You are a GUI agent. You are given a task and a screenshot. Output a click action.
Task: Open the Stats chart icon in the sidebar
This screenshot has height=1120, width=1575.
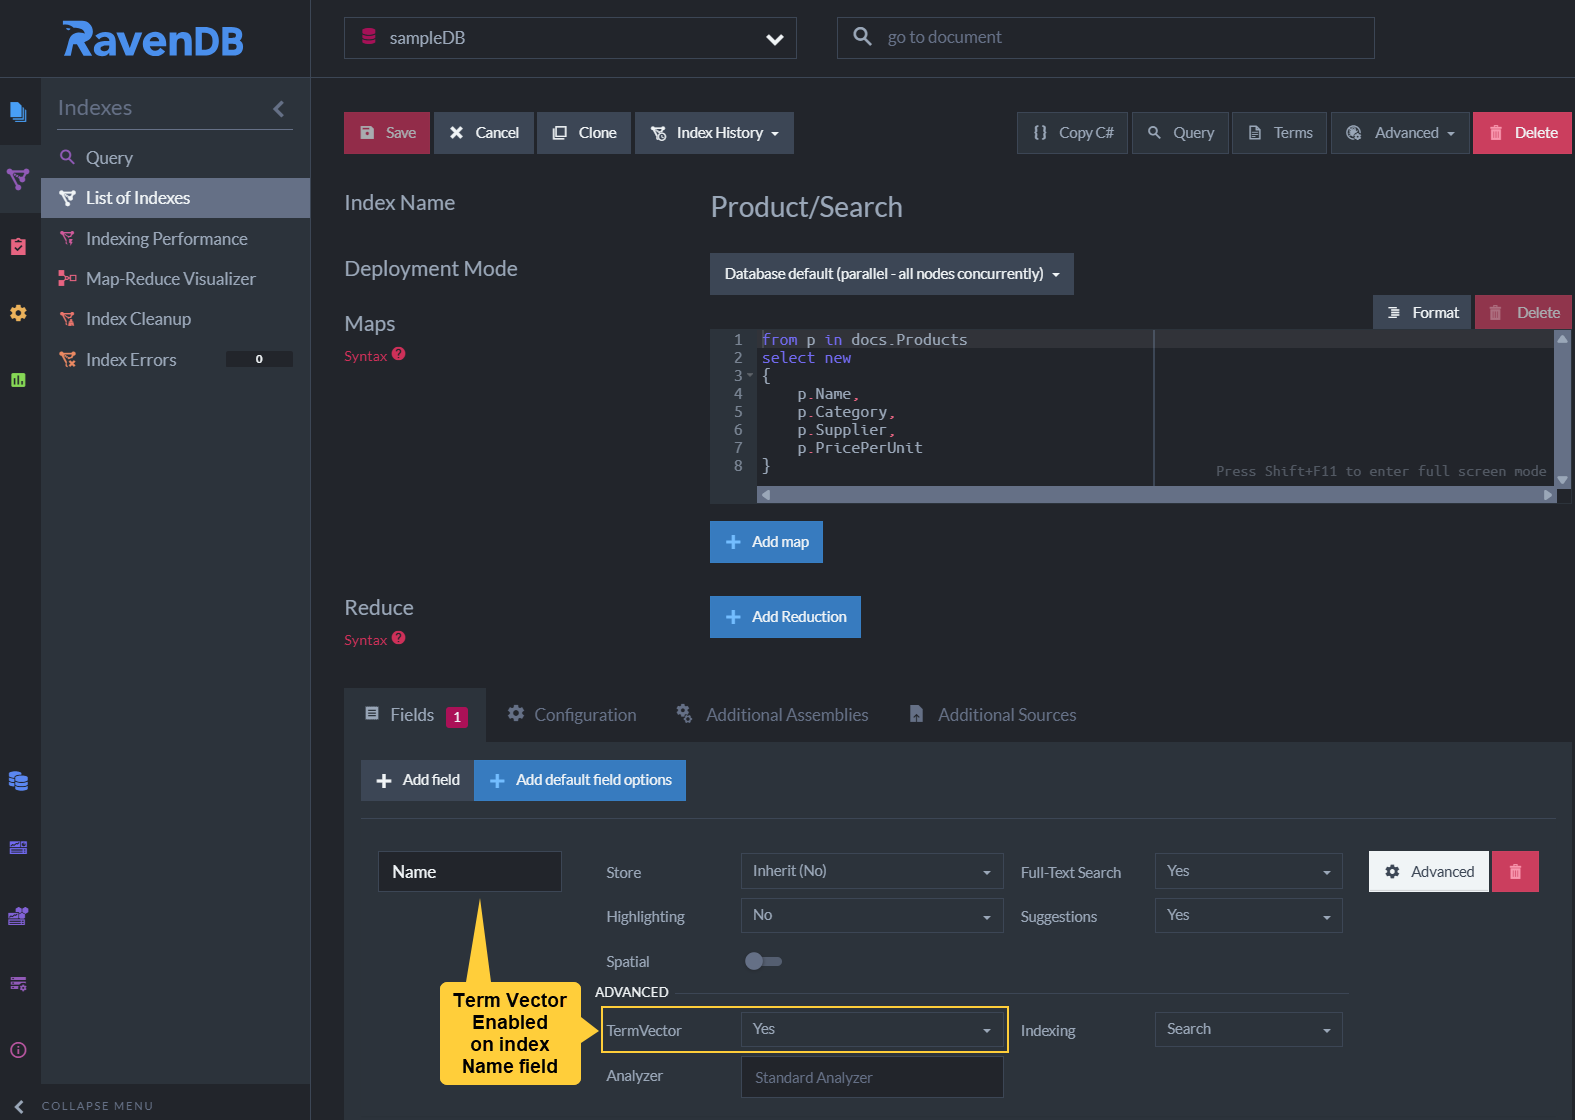point(18,380)
